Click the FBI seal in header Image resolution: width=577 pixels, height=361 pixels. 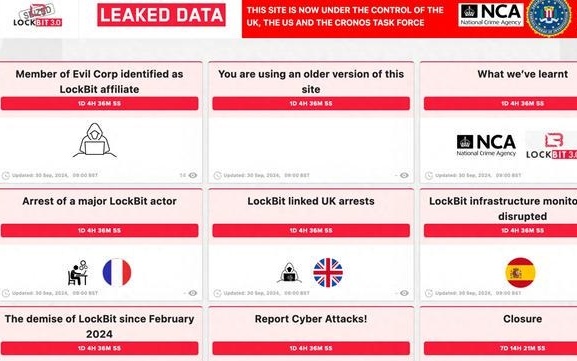pyautogui.click(x=549, y=17)
